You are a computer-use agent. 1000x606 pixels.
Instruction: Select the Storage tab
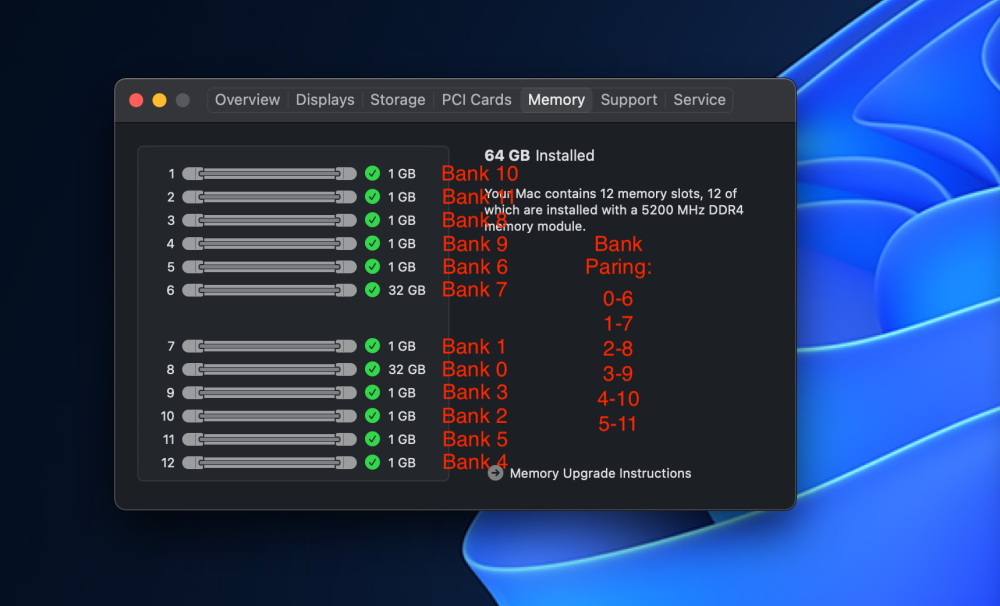click(x=397, y=100)
